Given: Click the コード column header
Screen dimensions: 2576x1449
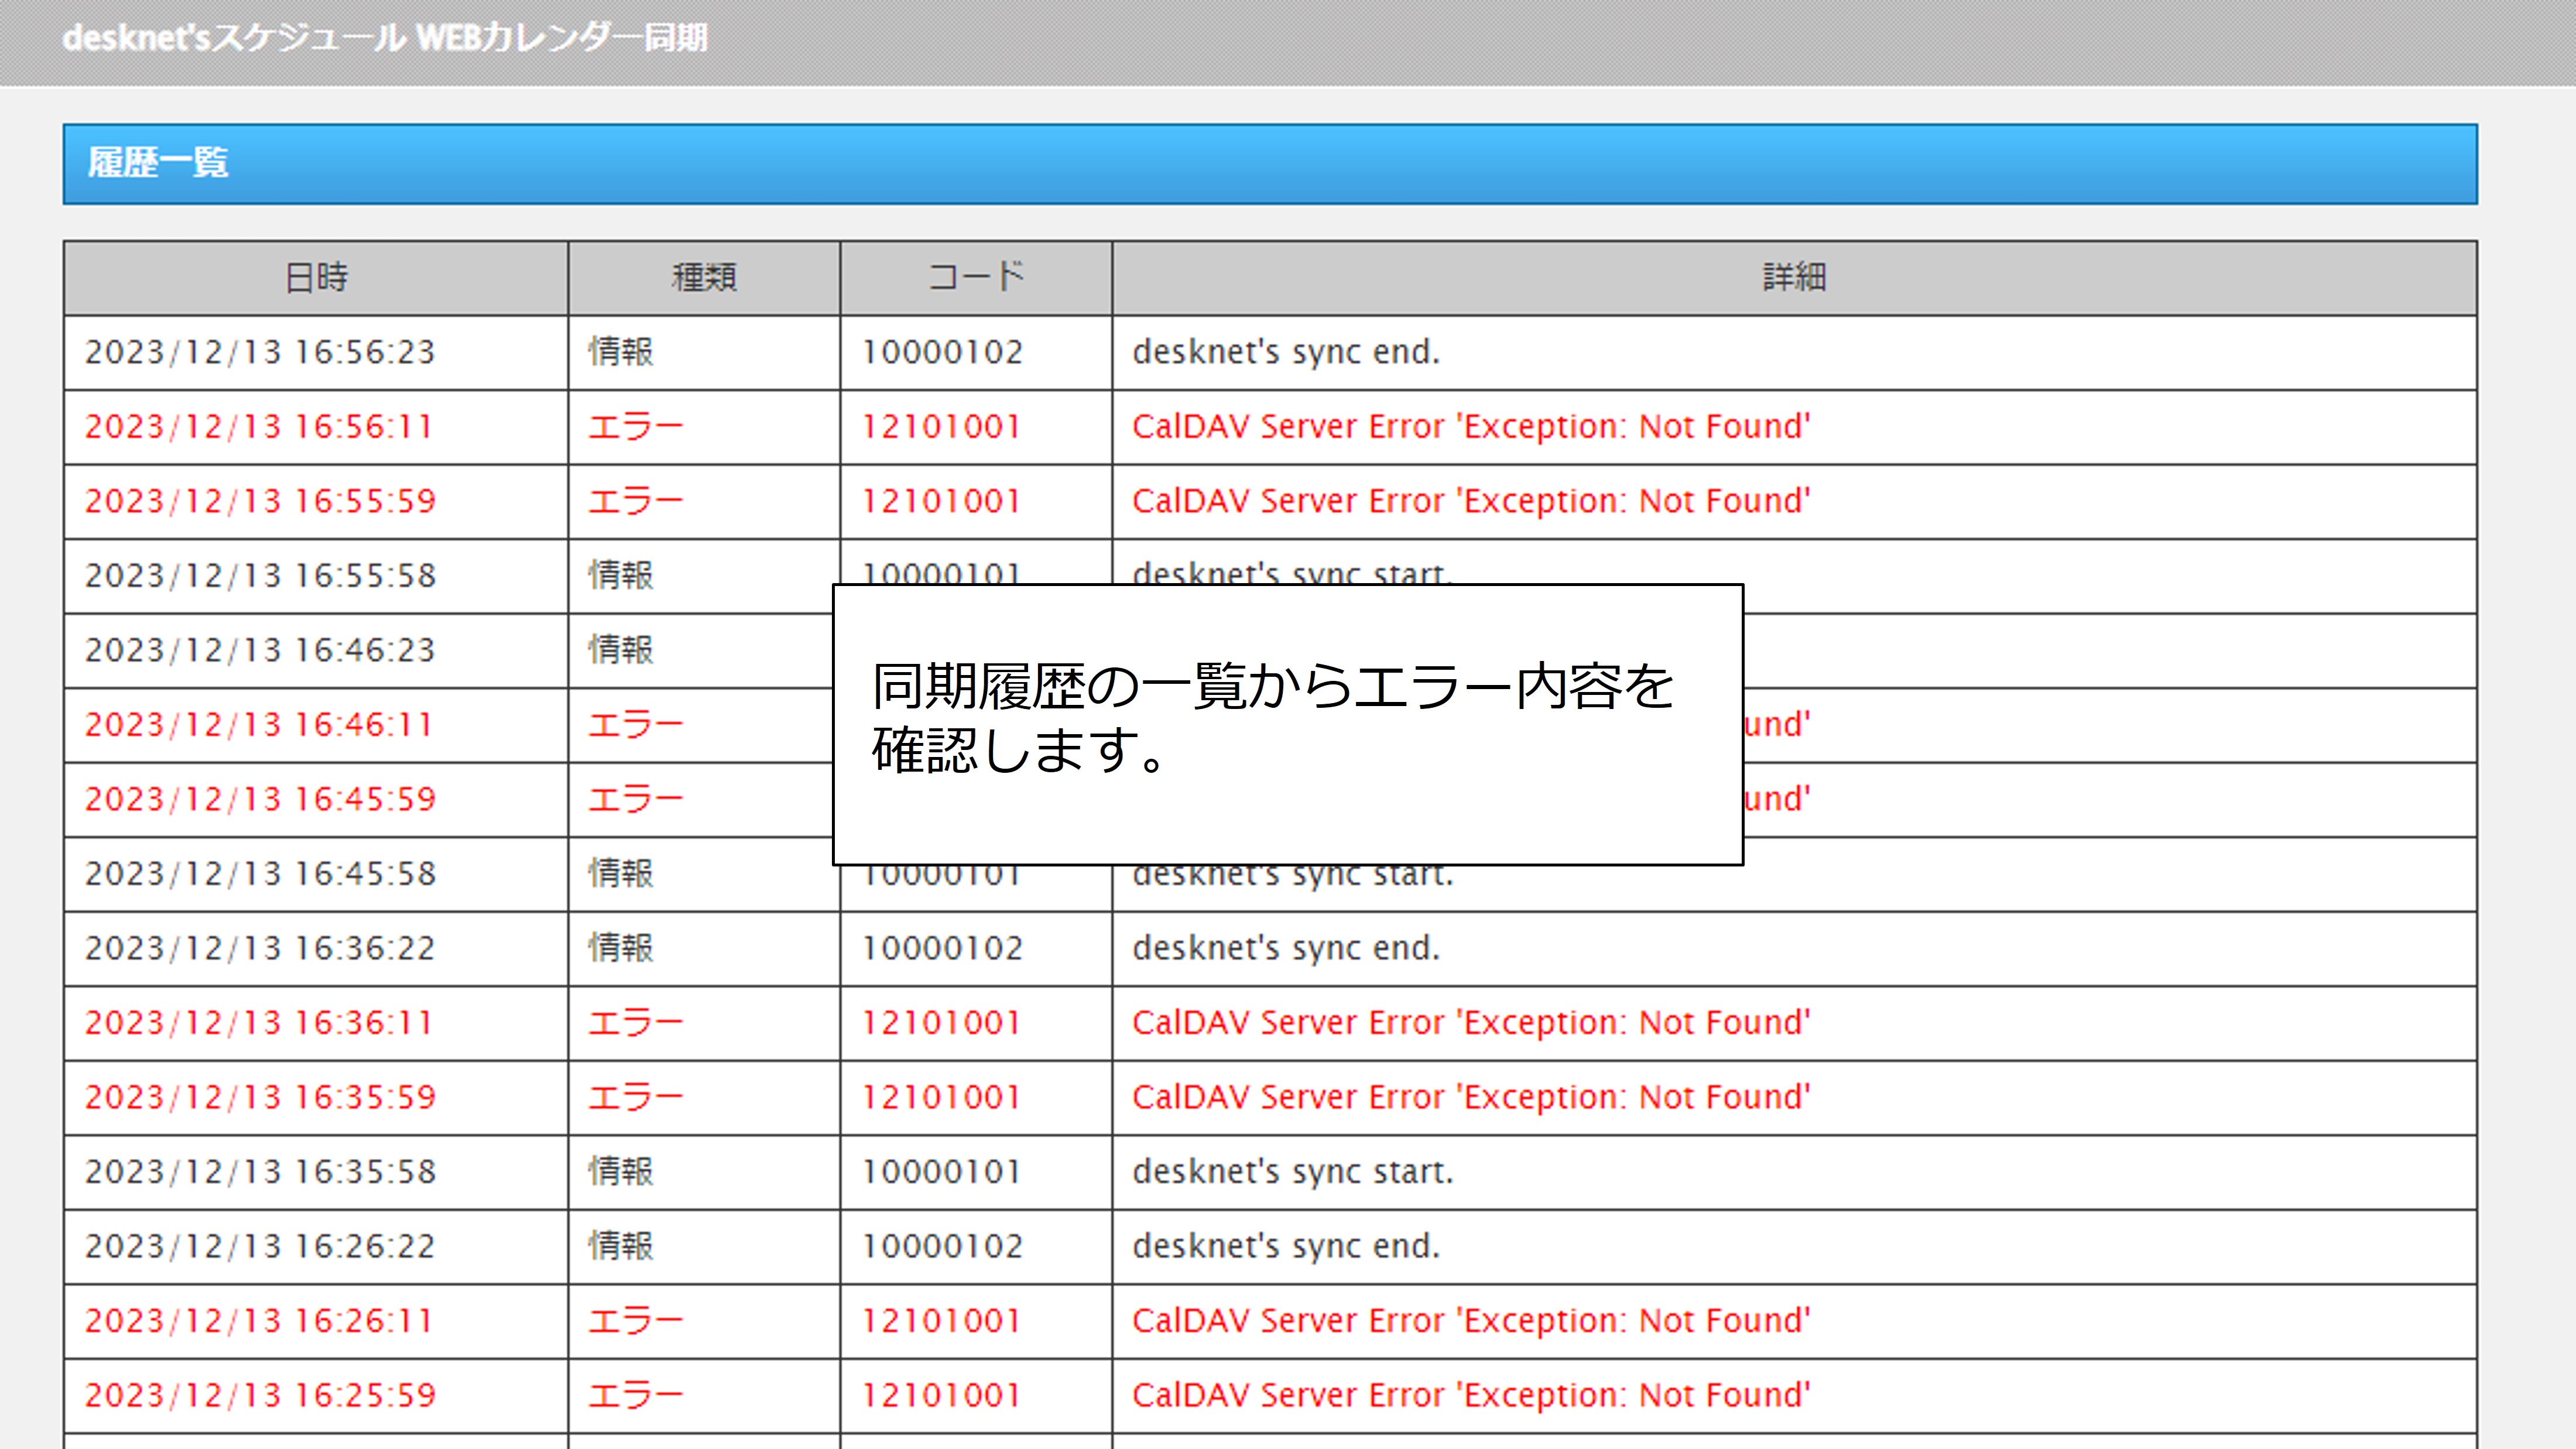Looking at the screenshot, I should 976,277.
